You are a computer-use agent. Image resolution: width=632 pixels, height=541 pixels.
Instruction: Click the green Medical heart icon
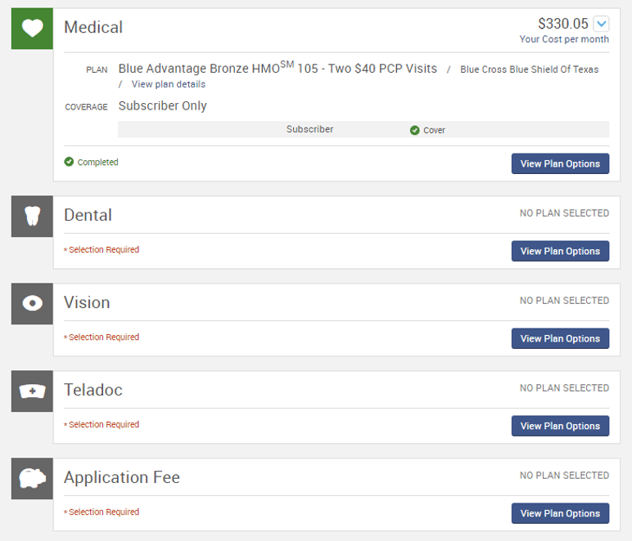[x=32, y=28]
